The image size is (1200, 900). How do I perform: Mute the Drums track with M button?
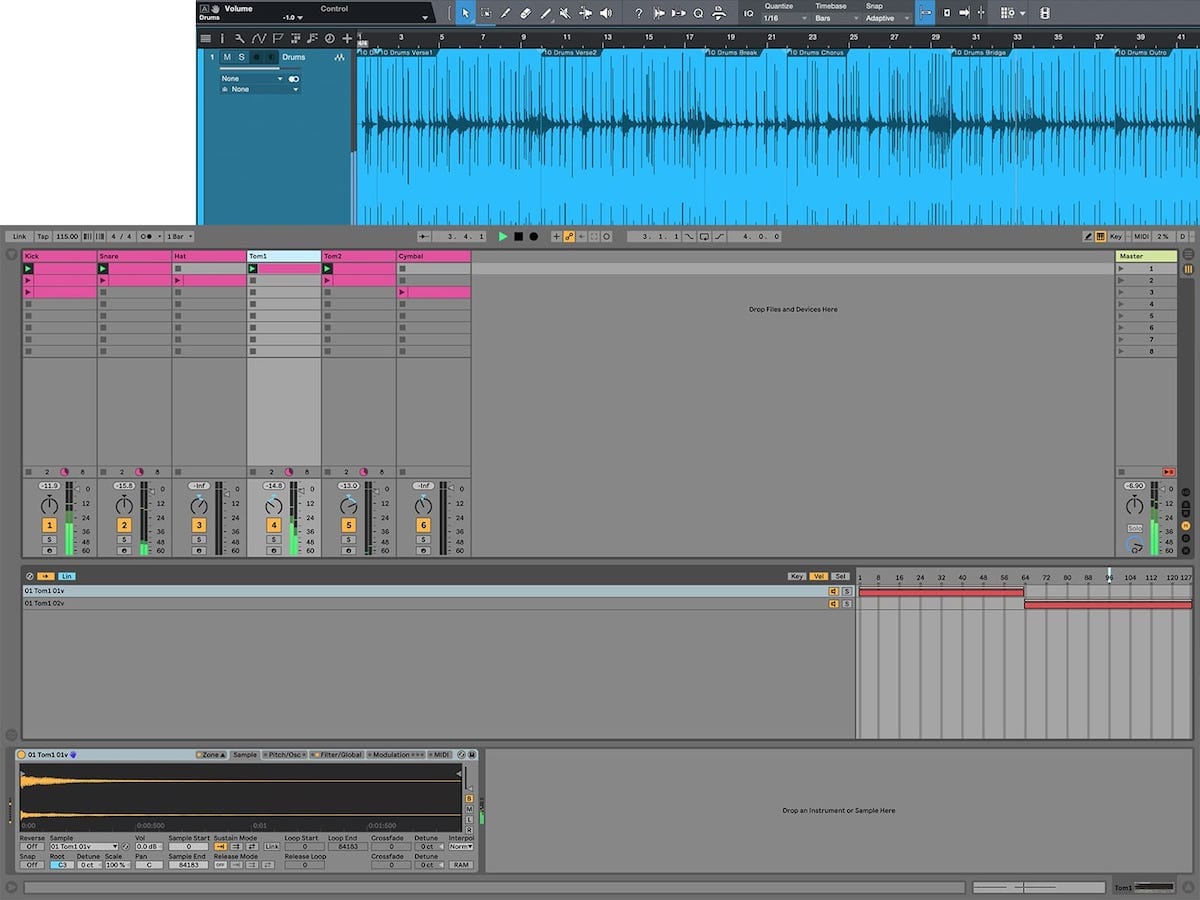227,57
